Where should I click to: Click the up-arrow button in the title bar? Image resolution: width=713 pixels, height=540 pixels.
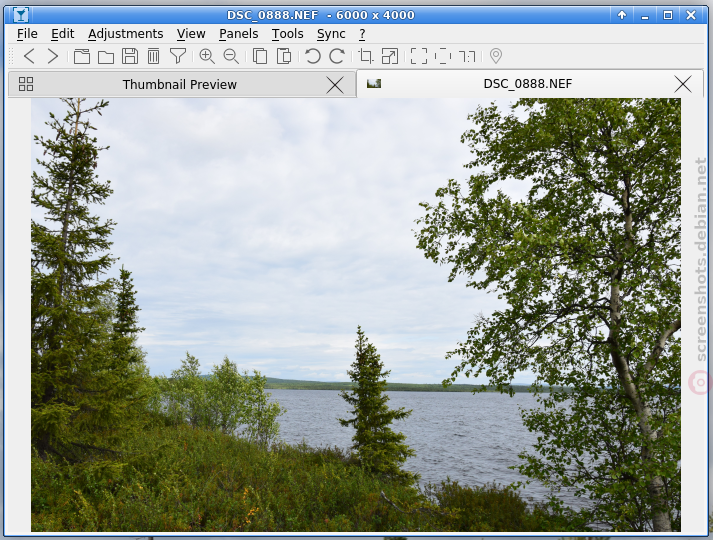tap(622, 15)
